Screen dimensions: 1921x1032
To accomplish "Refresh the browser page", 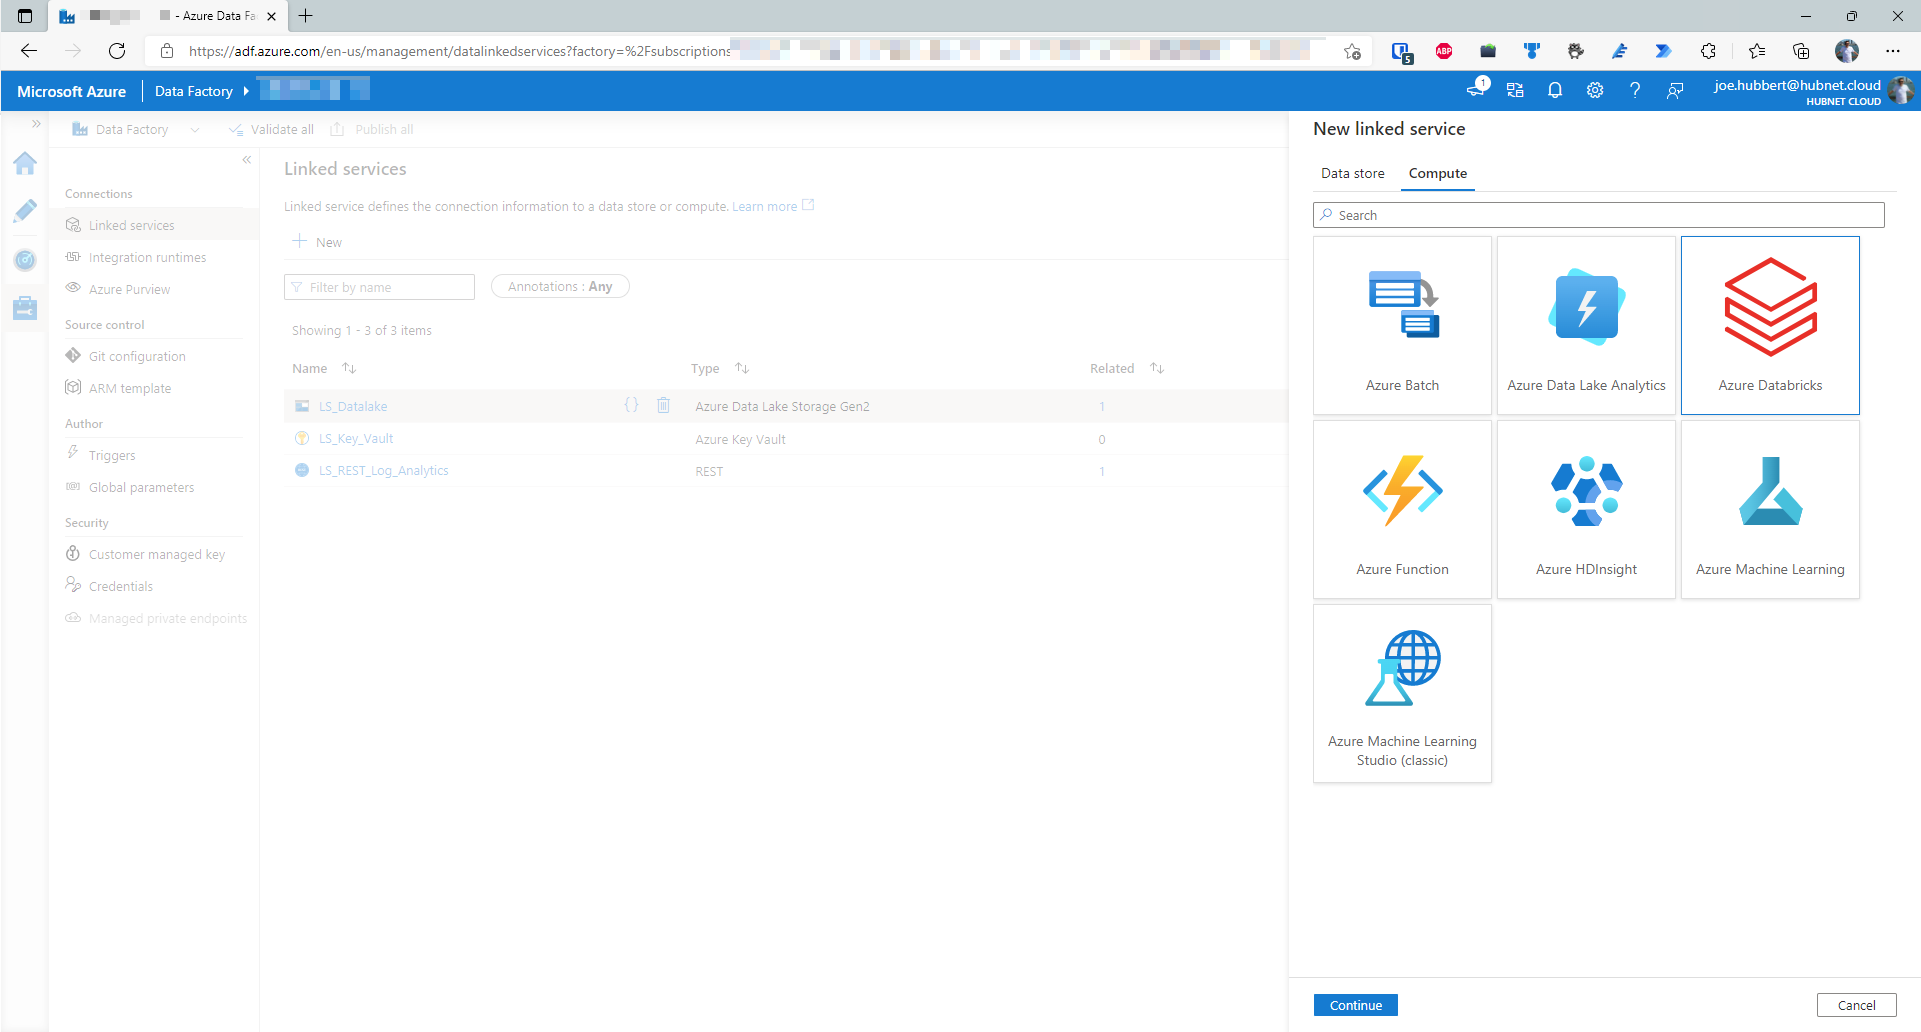I will (117, 51).
